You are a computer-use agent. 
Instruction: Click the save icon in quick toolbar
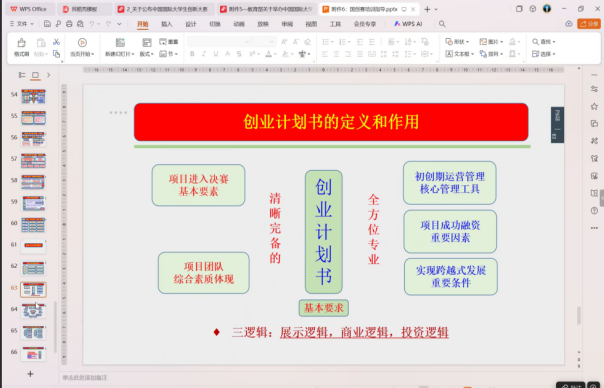47,24
